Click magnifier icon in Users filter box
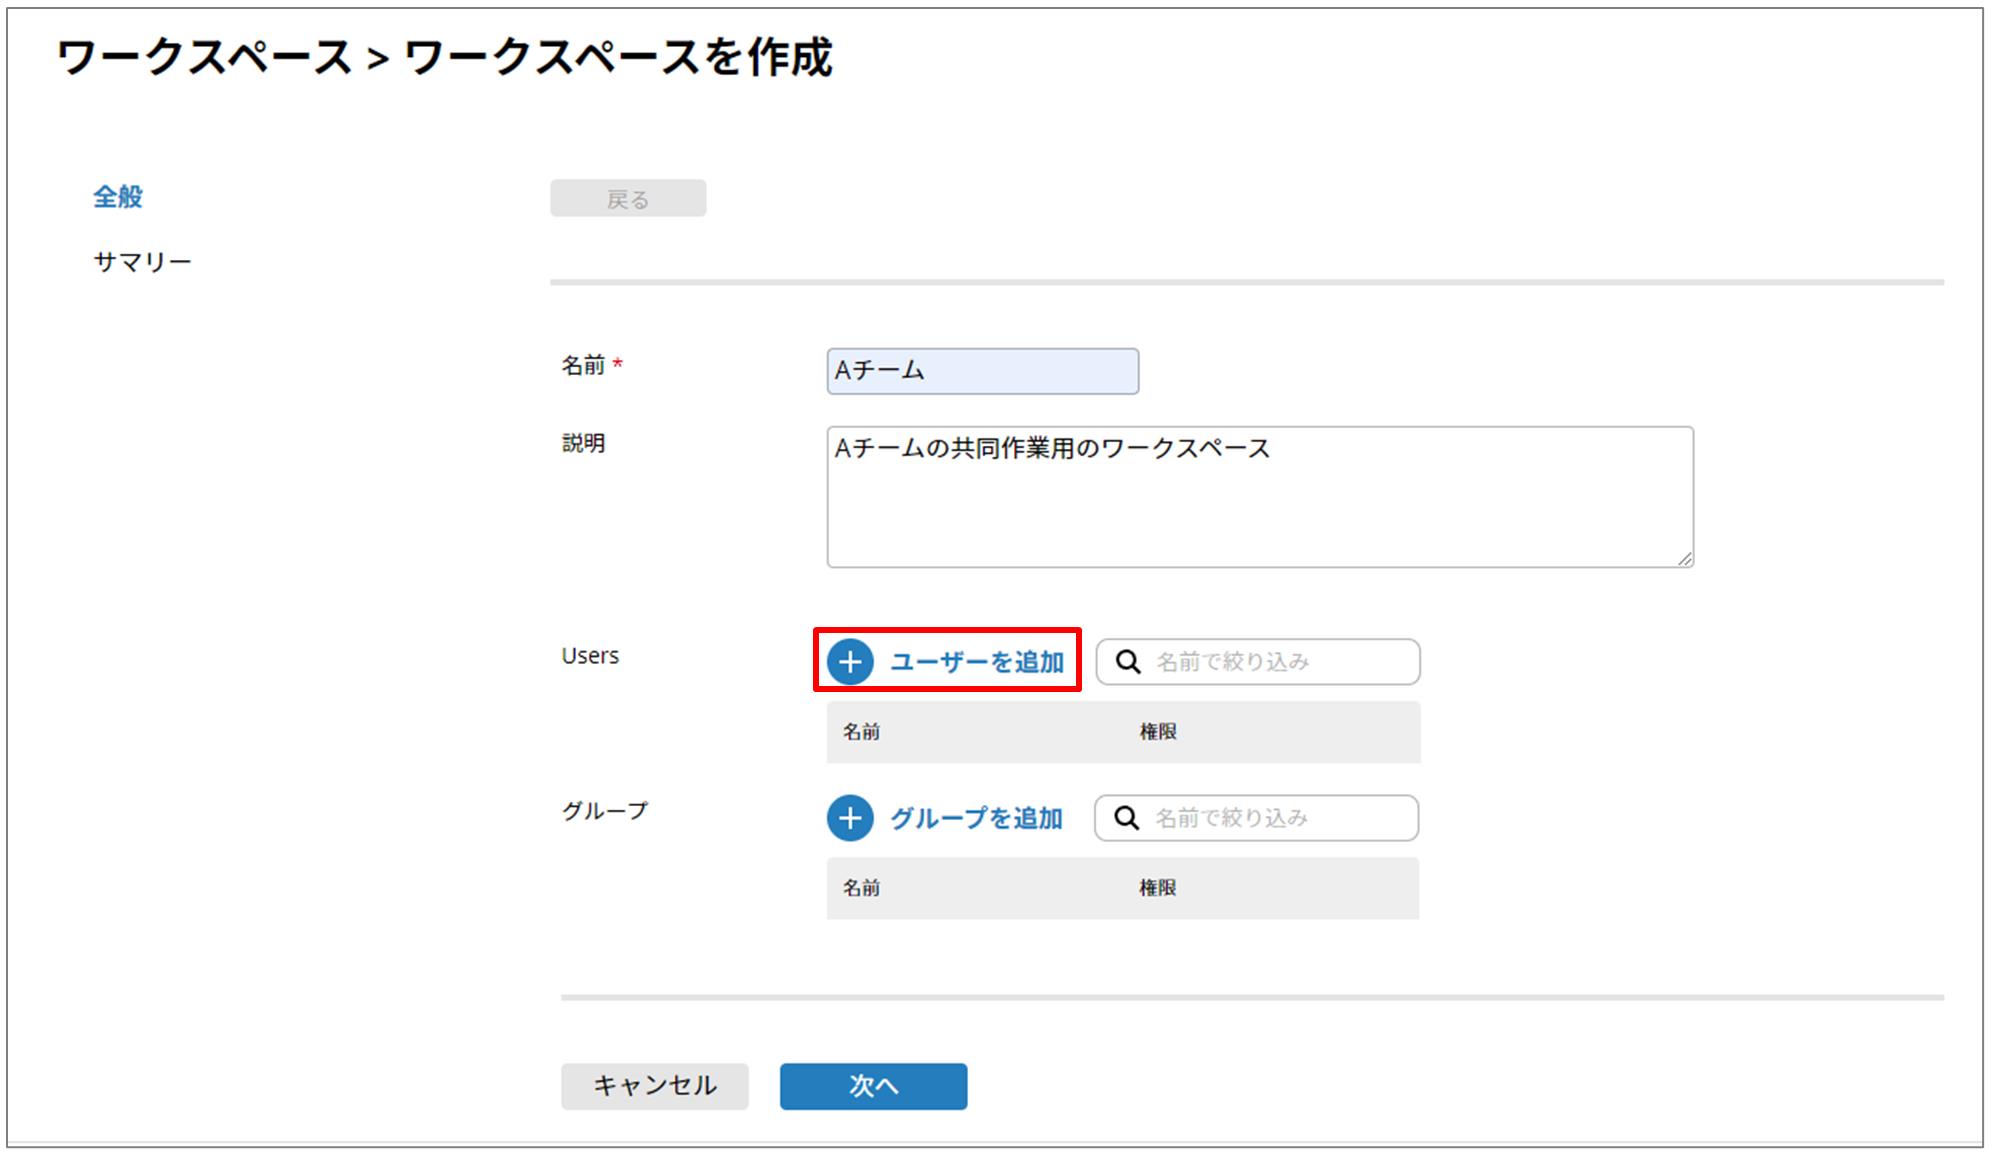The height and width of the screenshot is (1156, 1992). coord(1128,662)
